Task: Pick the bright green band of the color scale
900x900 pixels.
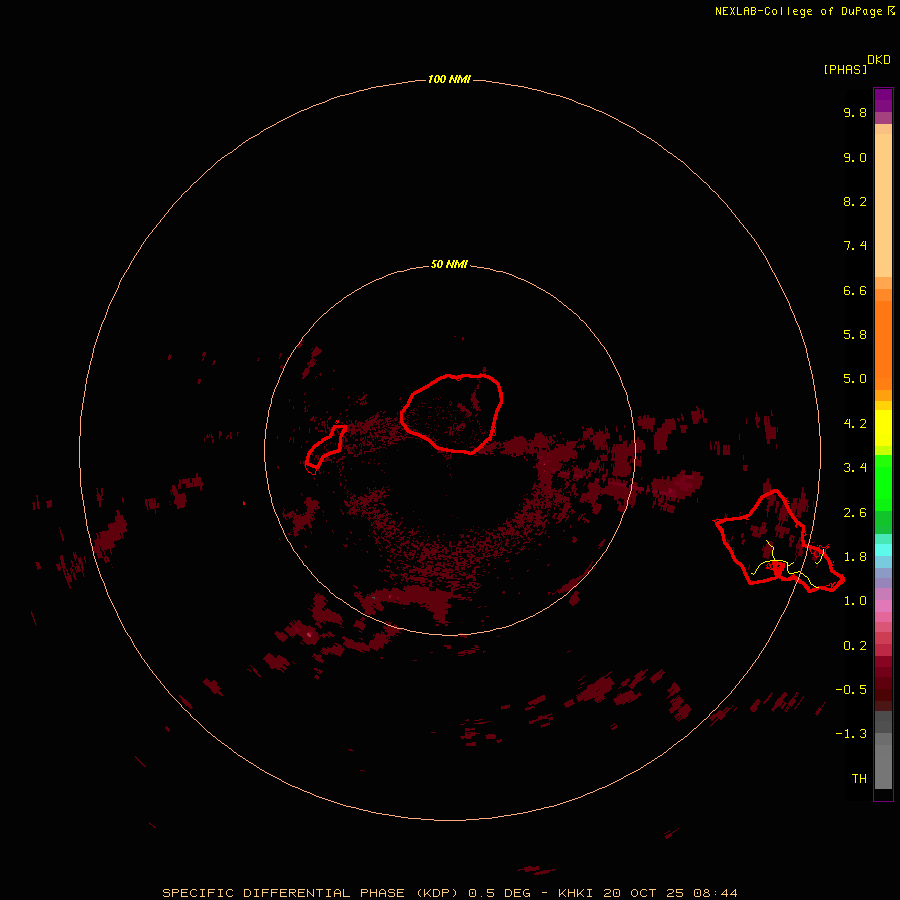Action: tap(883, 483)
